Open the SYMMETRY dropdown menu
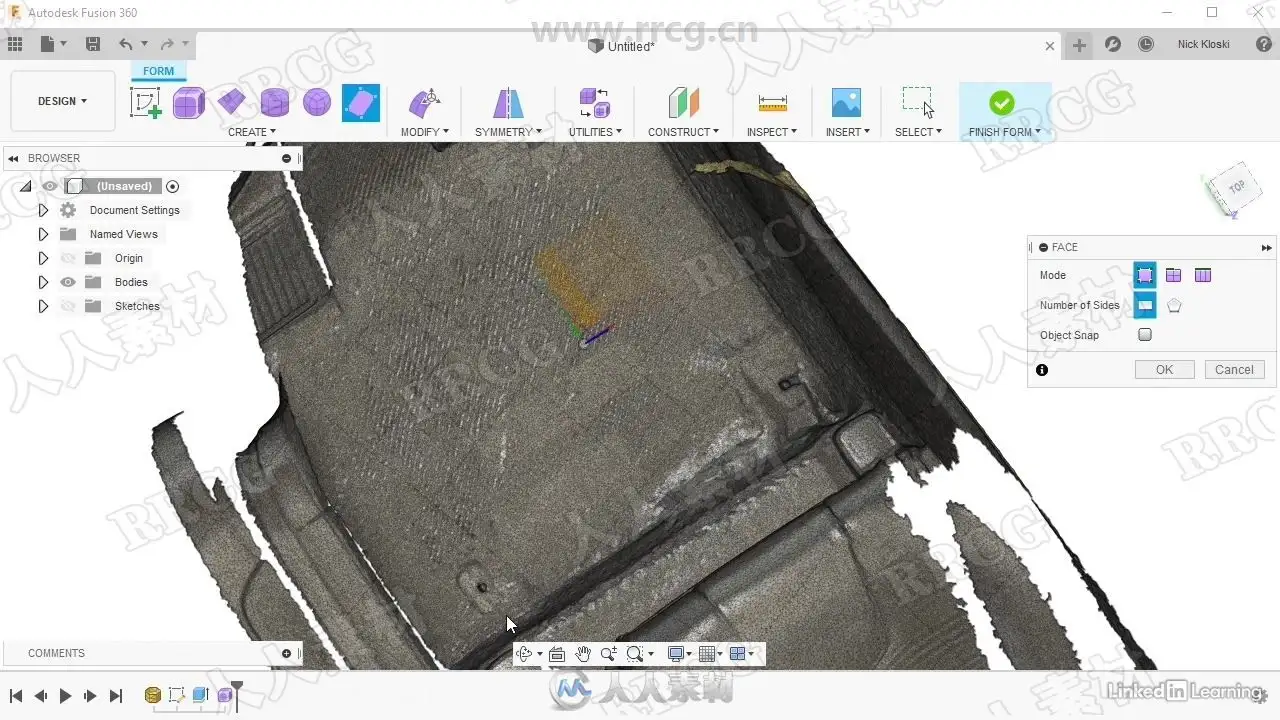 coord(508,132)
